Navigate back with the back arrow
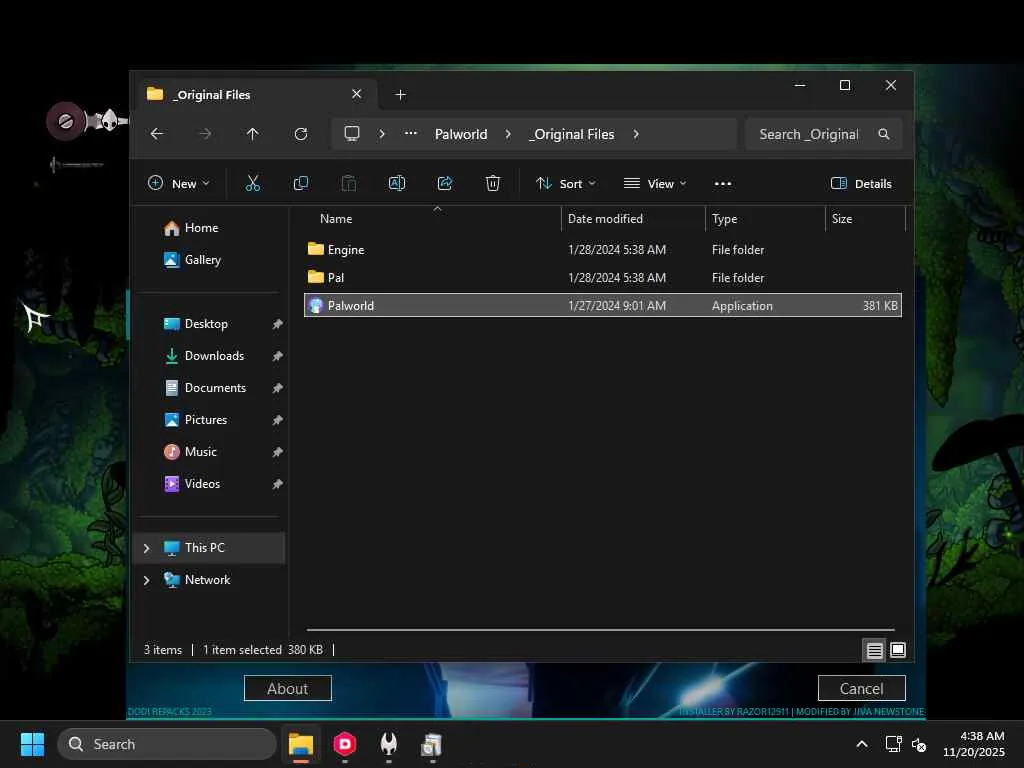The height and width of the screenshot is (768, 1024). click(157, 134)
